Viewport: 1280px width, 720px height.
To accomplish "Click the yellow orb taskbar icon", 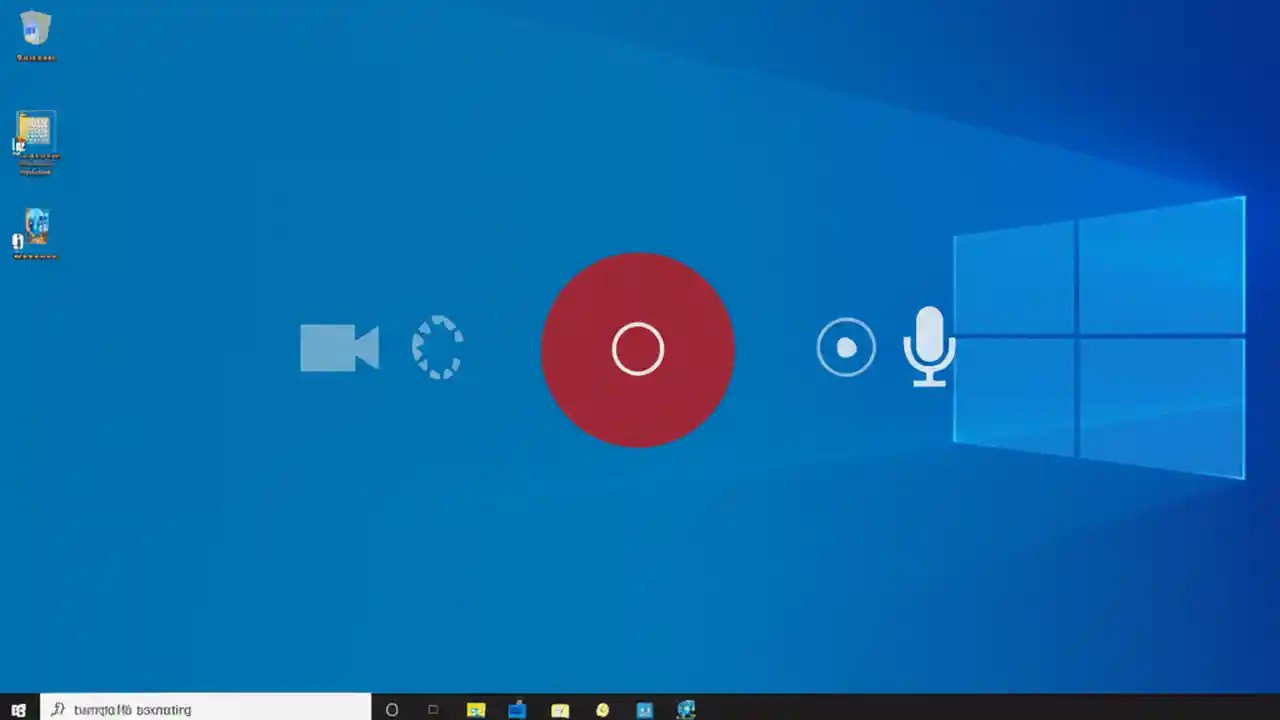I will point(602,710).
